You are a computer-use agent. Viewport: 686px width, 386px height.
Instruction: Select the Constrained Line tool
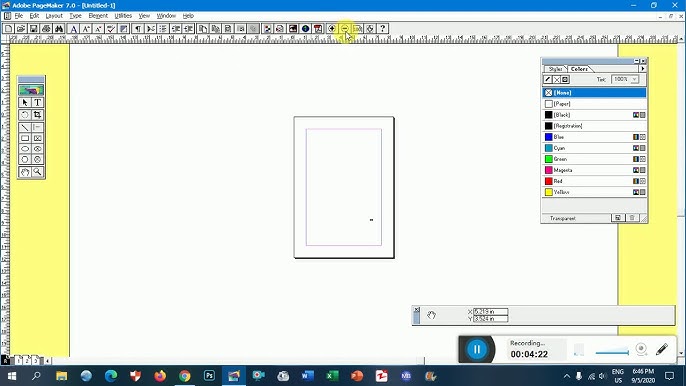(x=38, y=127)
